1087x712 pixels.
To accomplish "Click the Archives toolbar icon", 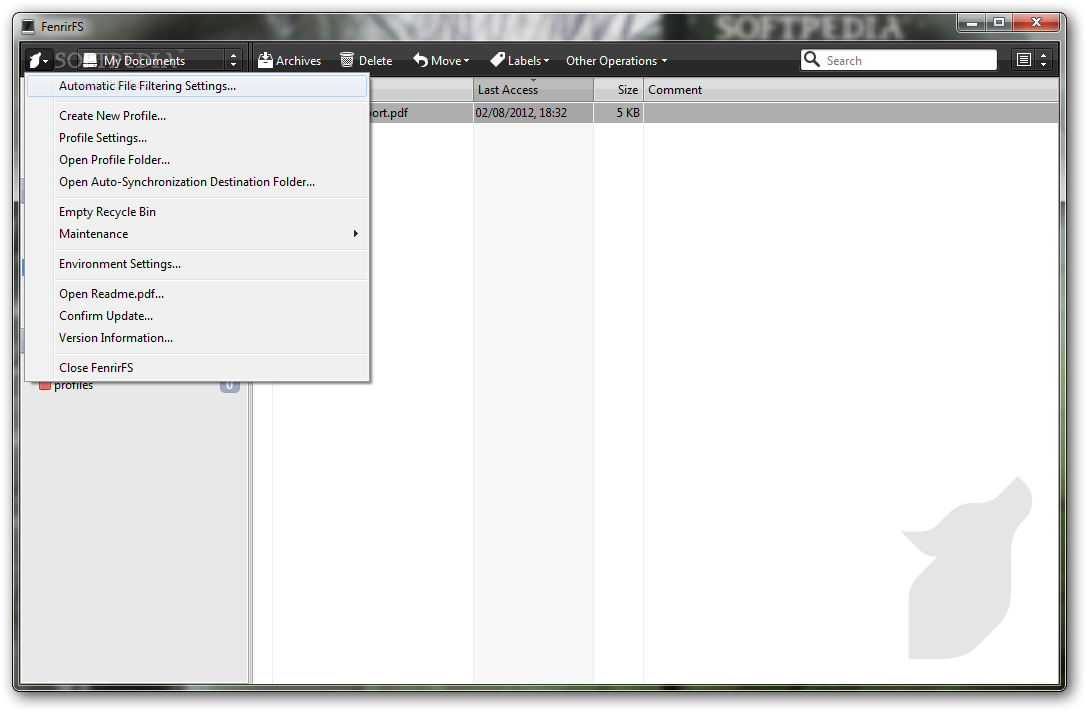I will coord(265,60).
